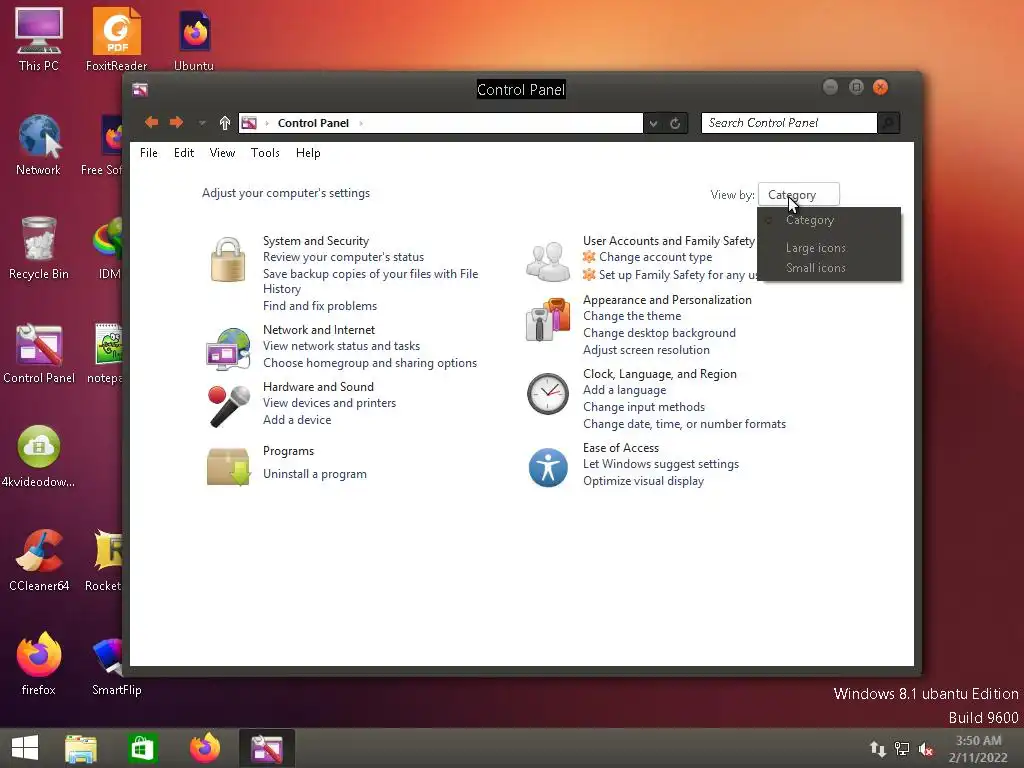Open firefox desktop shortcut
This screenshot has width=1024, height=768.
(39, 664)
